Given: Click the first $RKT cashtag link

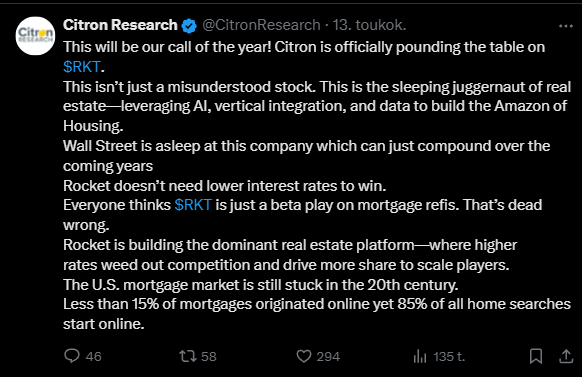Looking at the screenshot, I should pos(82,67).
